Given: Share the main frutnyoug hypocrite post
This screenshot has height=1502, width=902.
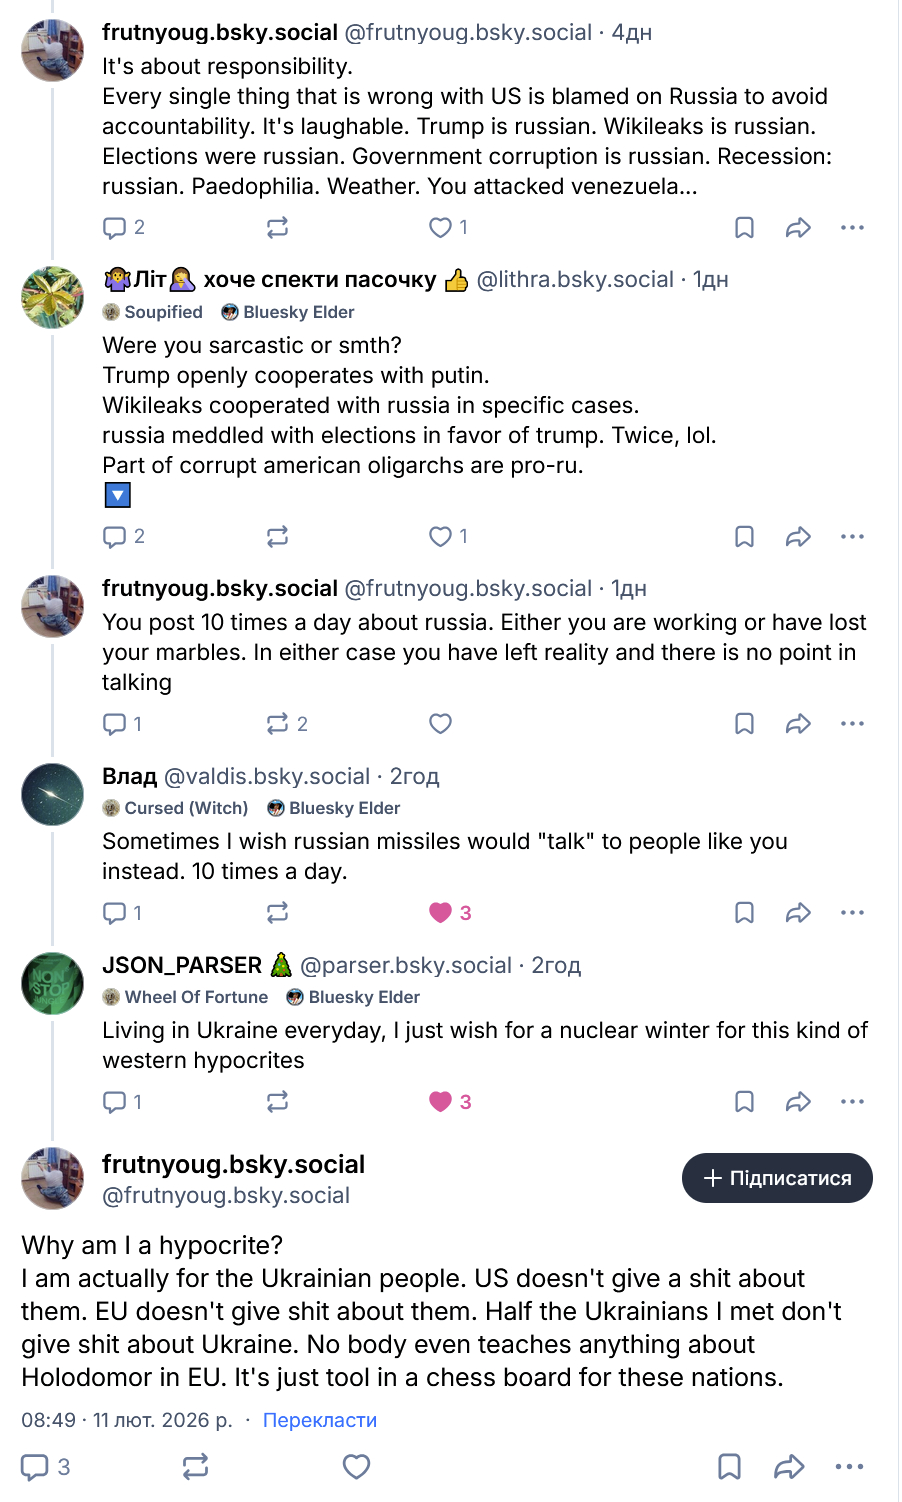Looking at the screenshot, I should (x=789, y=1467).
